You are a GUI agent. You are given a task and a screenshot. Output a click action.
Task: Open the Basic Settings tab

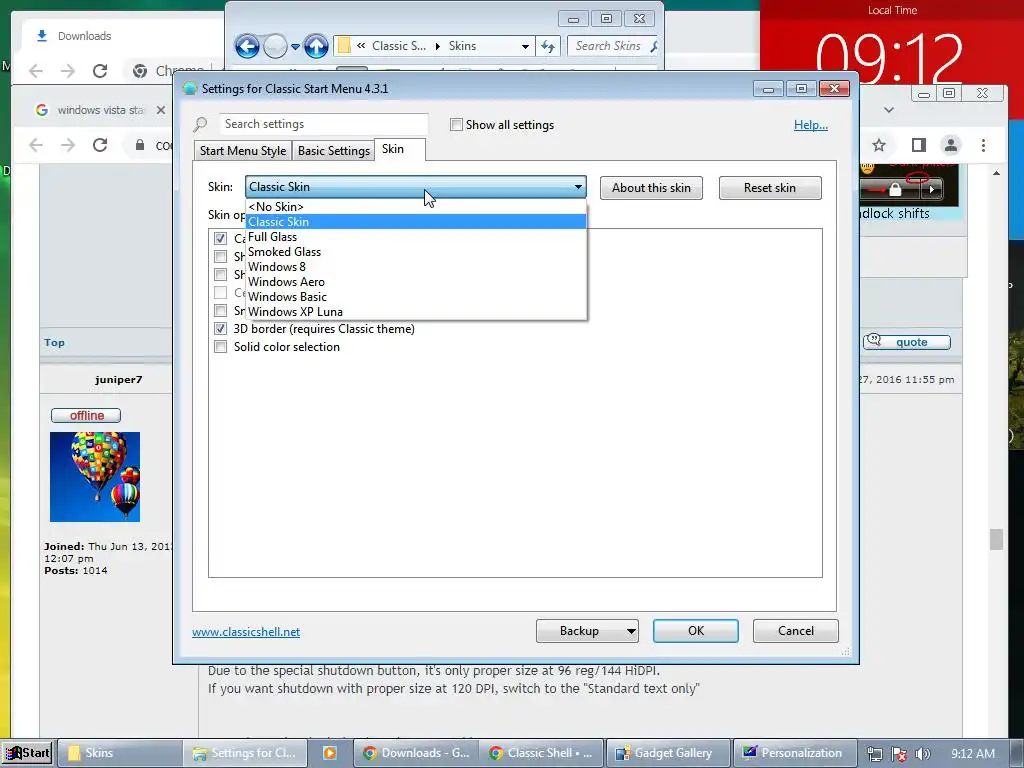(x=334, y=151)
